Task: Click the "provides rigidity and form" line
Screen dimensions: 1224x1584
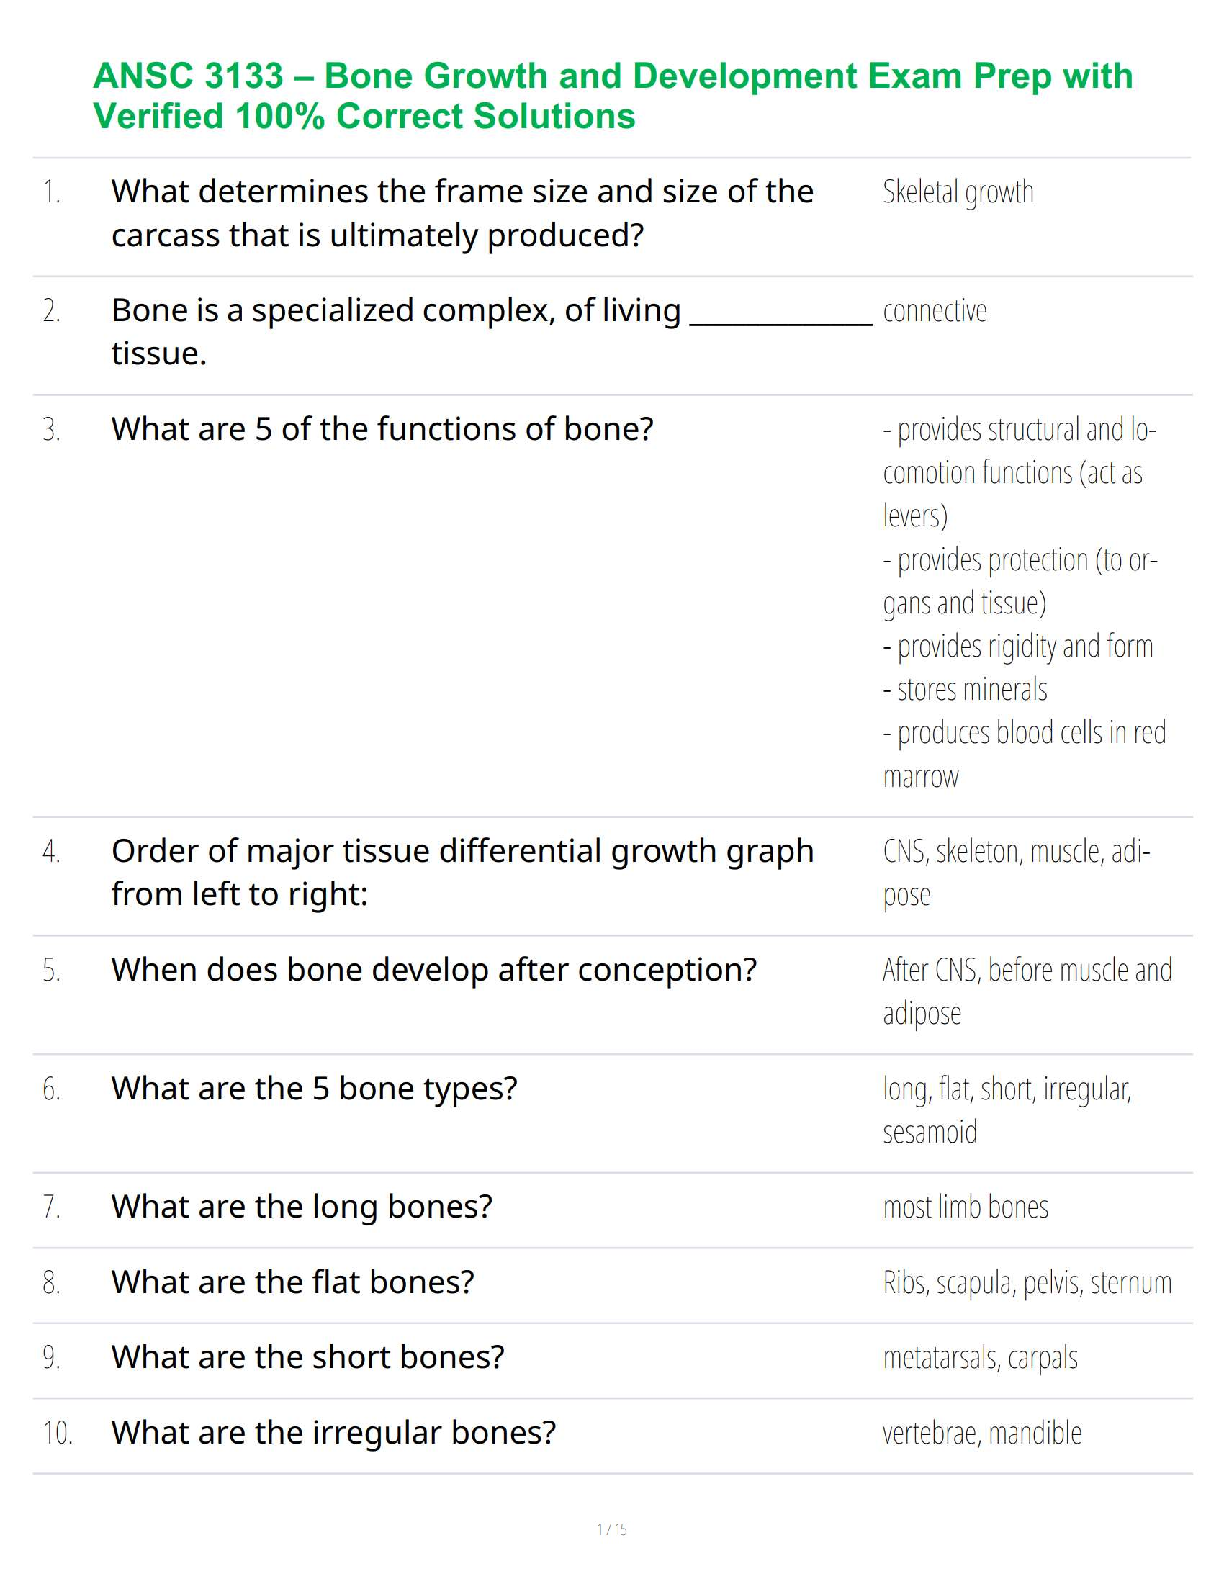Action: pos(1018,647)
